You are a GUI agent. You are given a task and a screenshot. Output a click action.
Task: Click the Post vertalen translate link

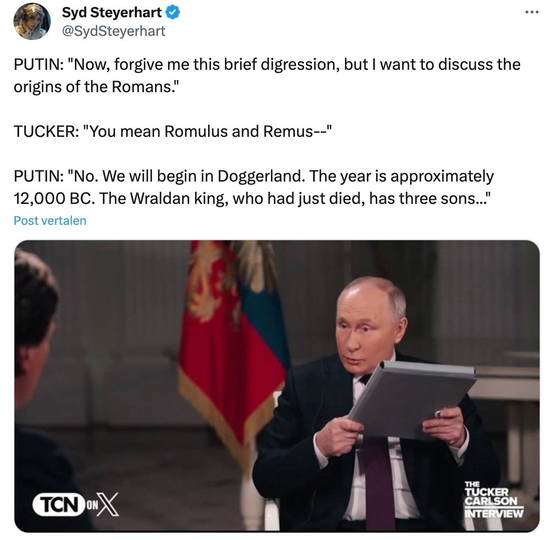tap(50, 220)
